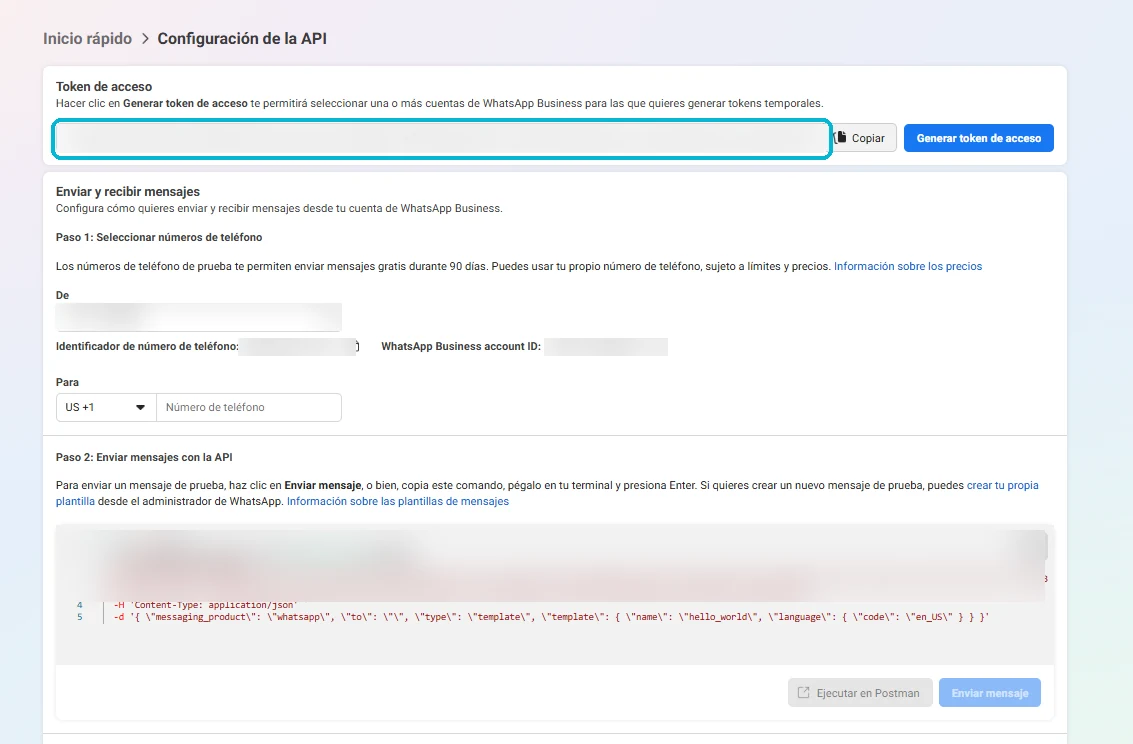Viewport: 1133px width, 744px height.
Task: Click the copy clipboard icon beside Copiar
Action: (840, 137)
